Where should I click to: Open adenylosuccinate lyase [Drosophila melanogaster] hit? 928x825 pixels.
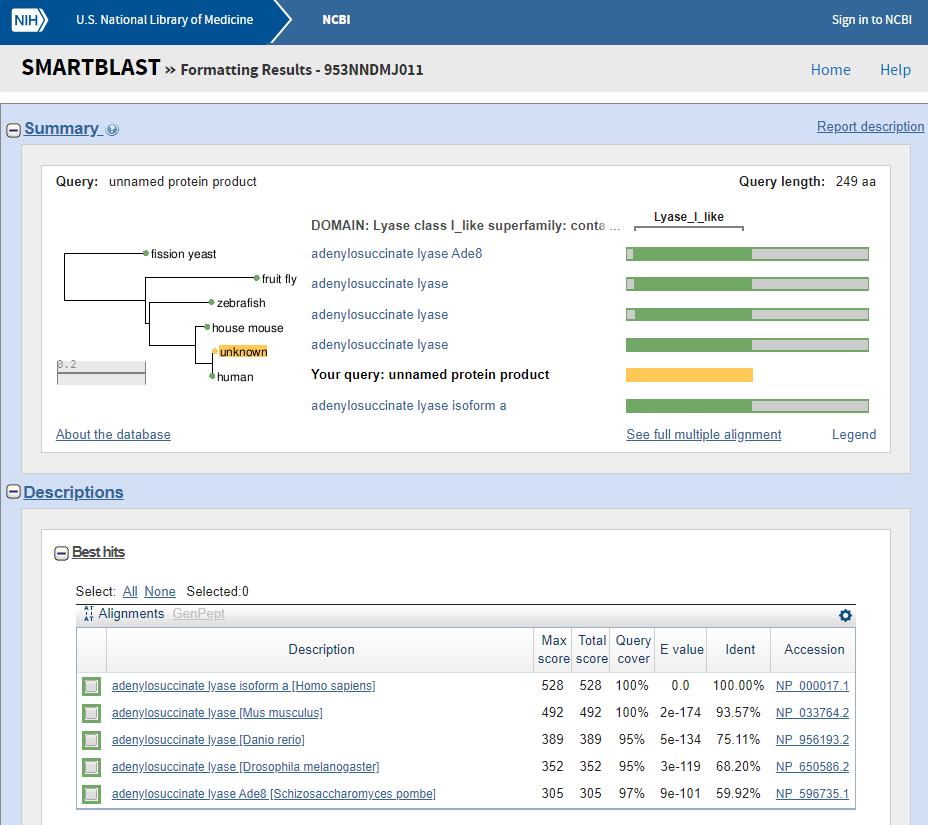pos(245,767)
